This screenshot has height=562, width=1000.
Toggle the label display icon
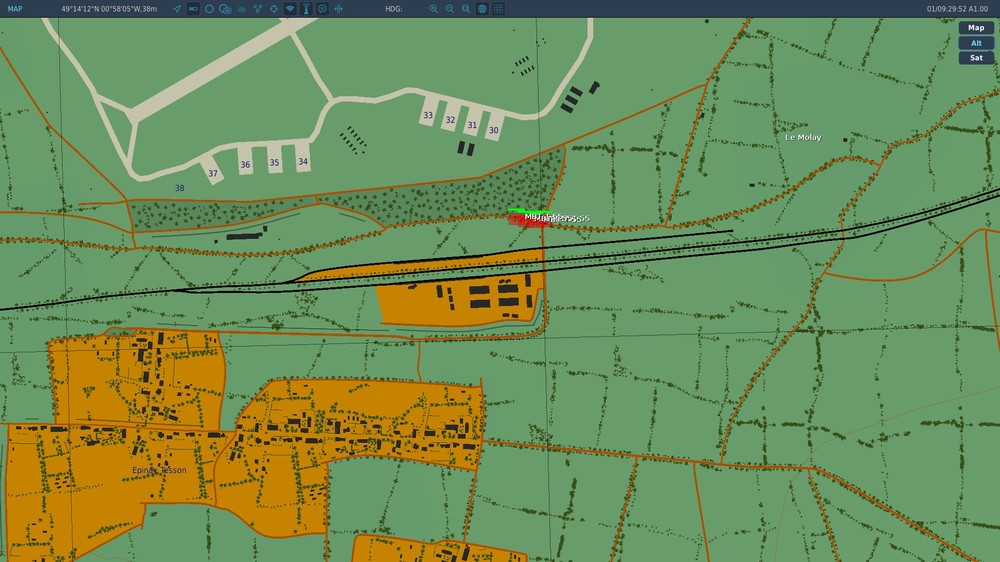click(193, 9)
